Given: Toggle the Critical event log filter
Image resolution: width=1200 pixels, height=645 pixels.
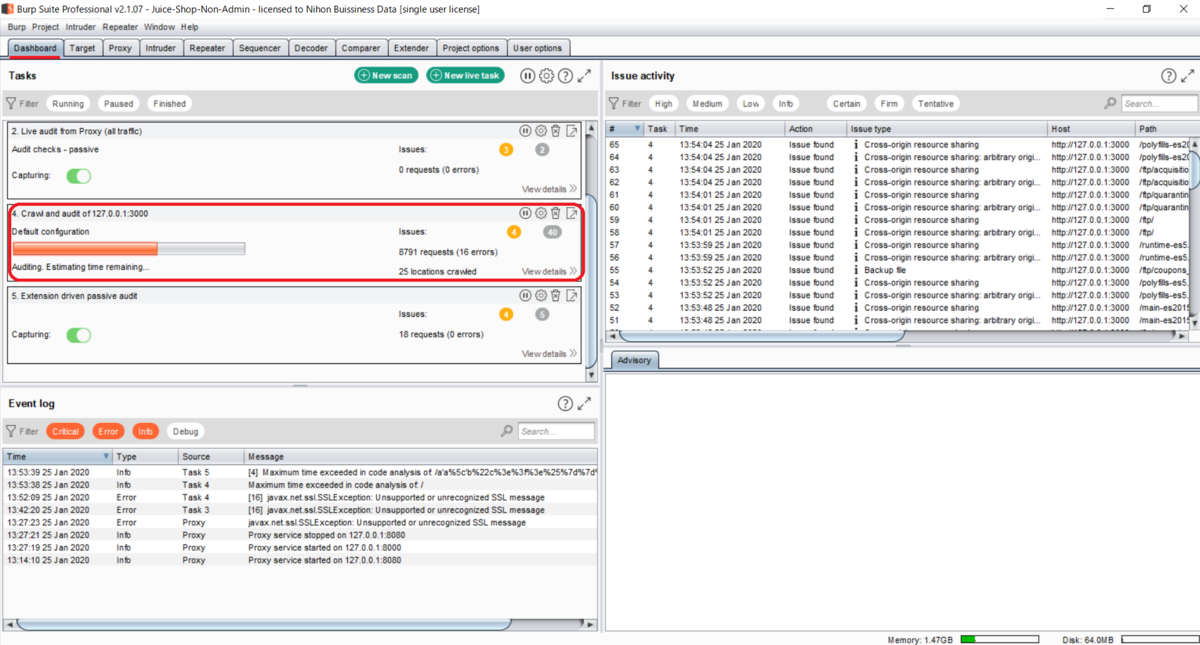Looking at the screenshot, I should pyautogui.click(x=65, y=431).
